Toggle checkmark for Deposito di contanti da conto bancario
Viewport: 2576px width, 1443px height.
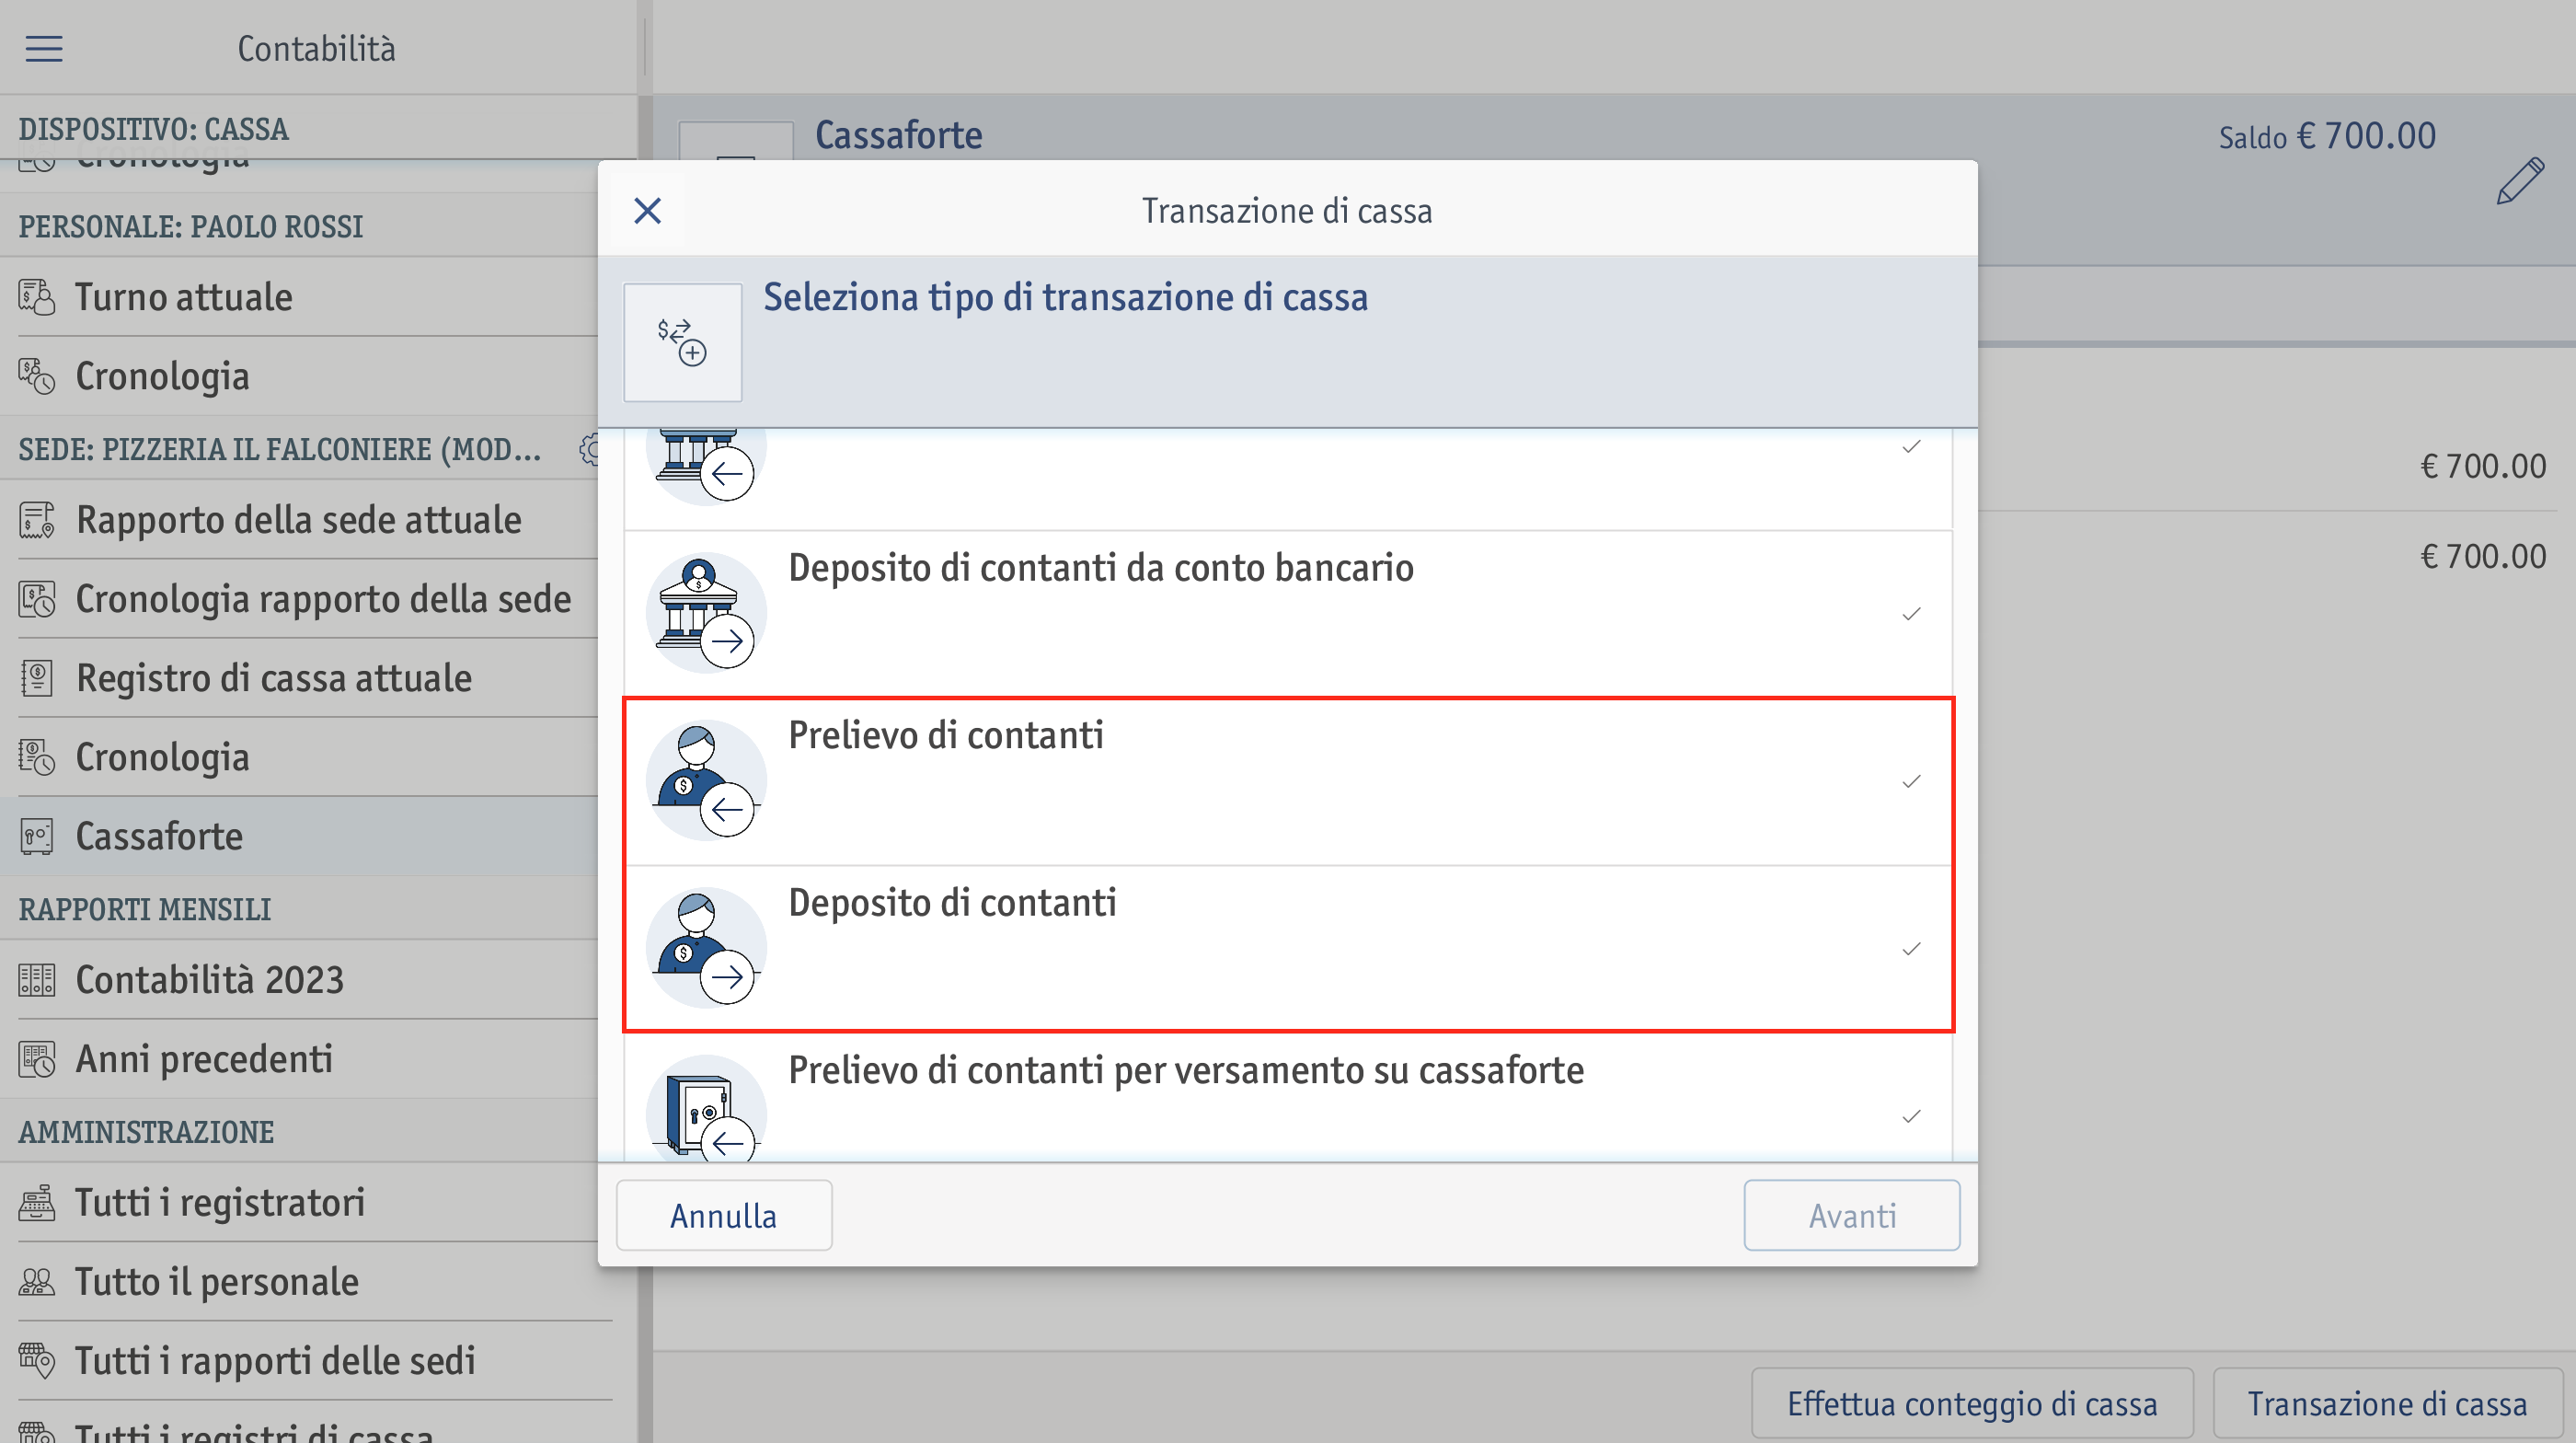[1911, 614]
